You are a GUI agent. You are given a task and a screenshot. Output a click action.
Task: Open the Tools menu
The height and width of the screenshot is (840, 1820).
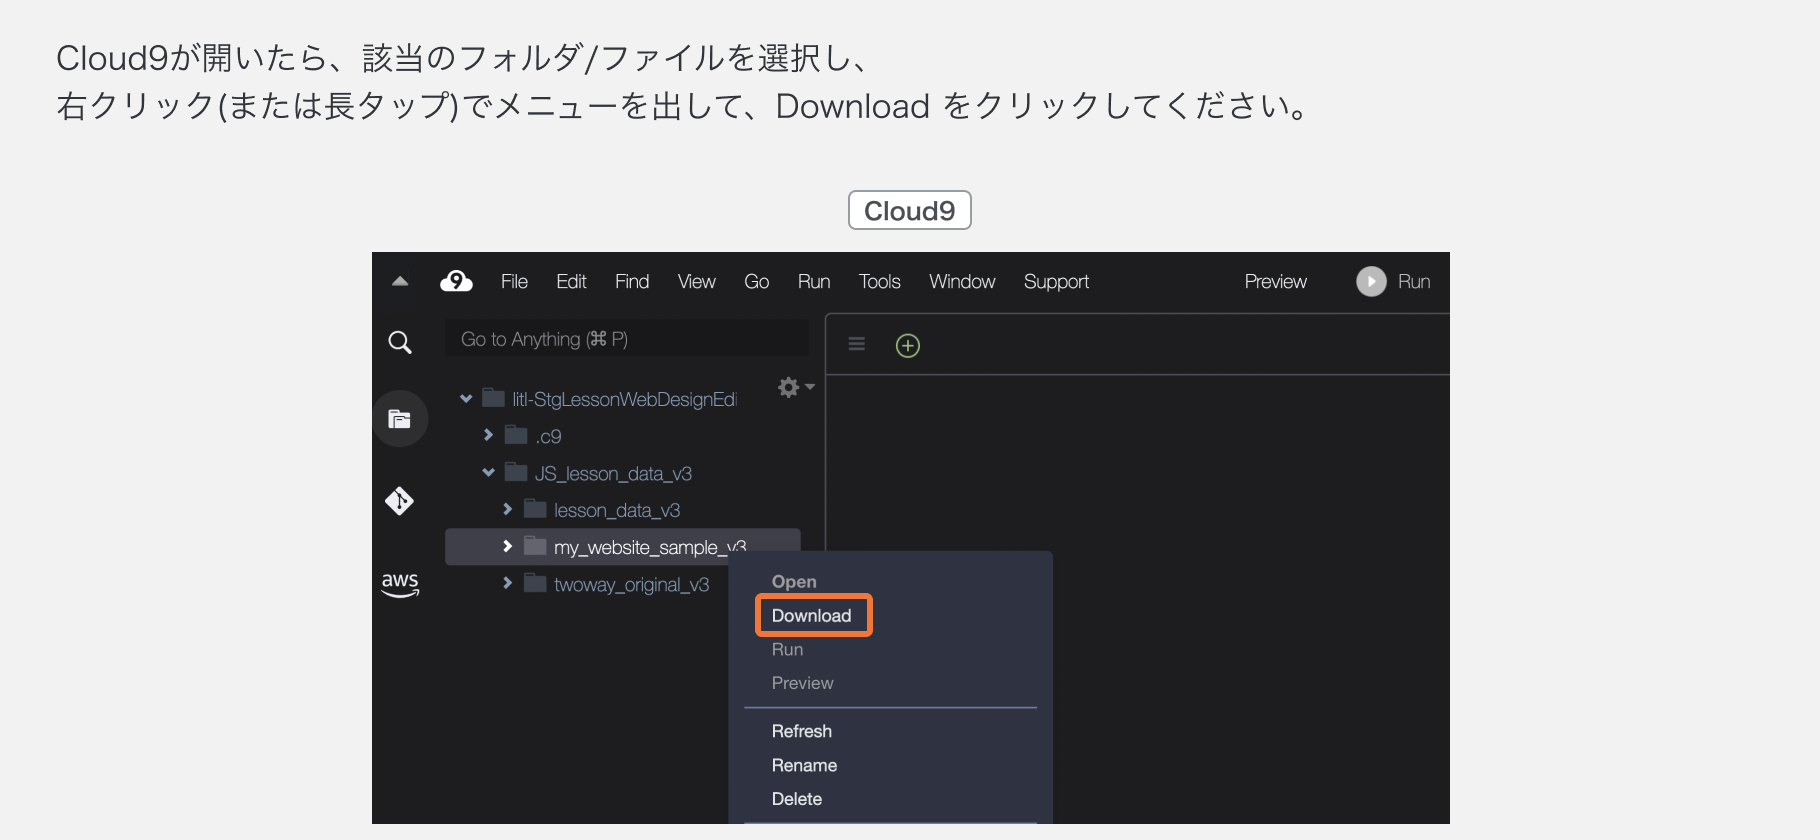pos(879,282)
